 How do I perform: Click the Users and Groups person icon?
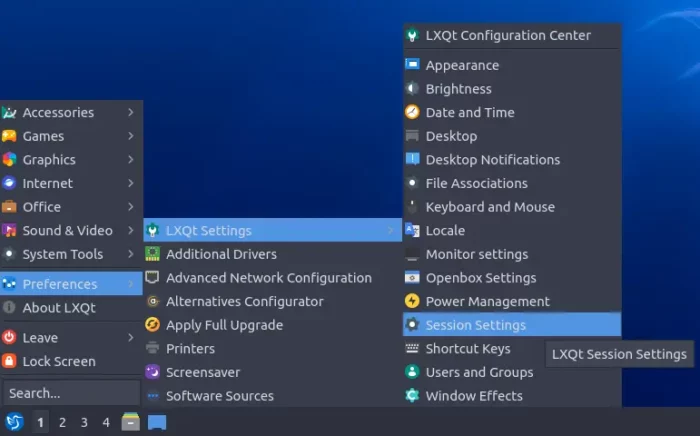tap(412, 372)
